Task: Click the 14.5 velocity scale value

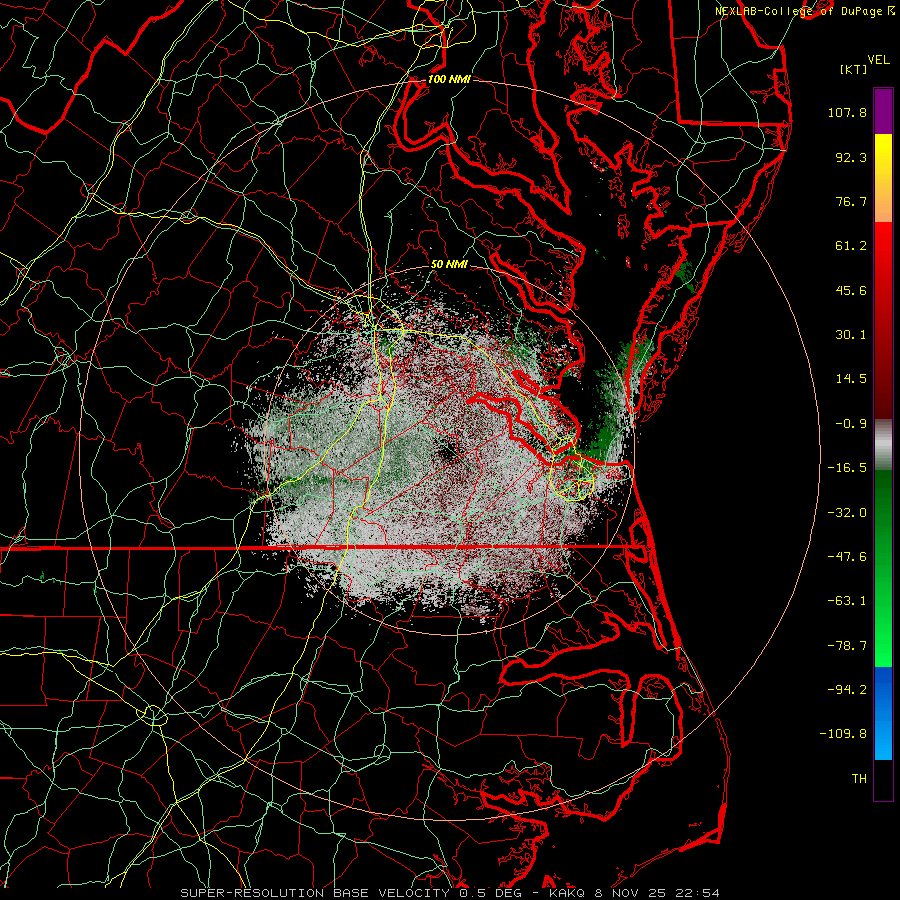Action: (851, 379)
